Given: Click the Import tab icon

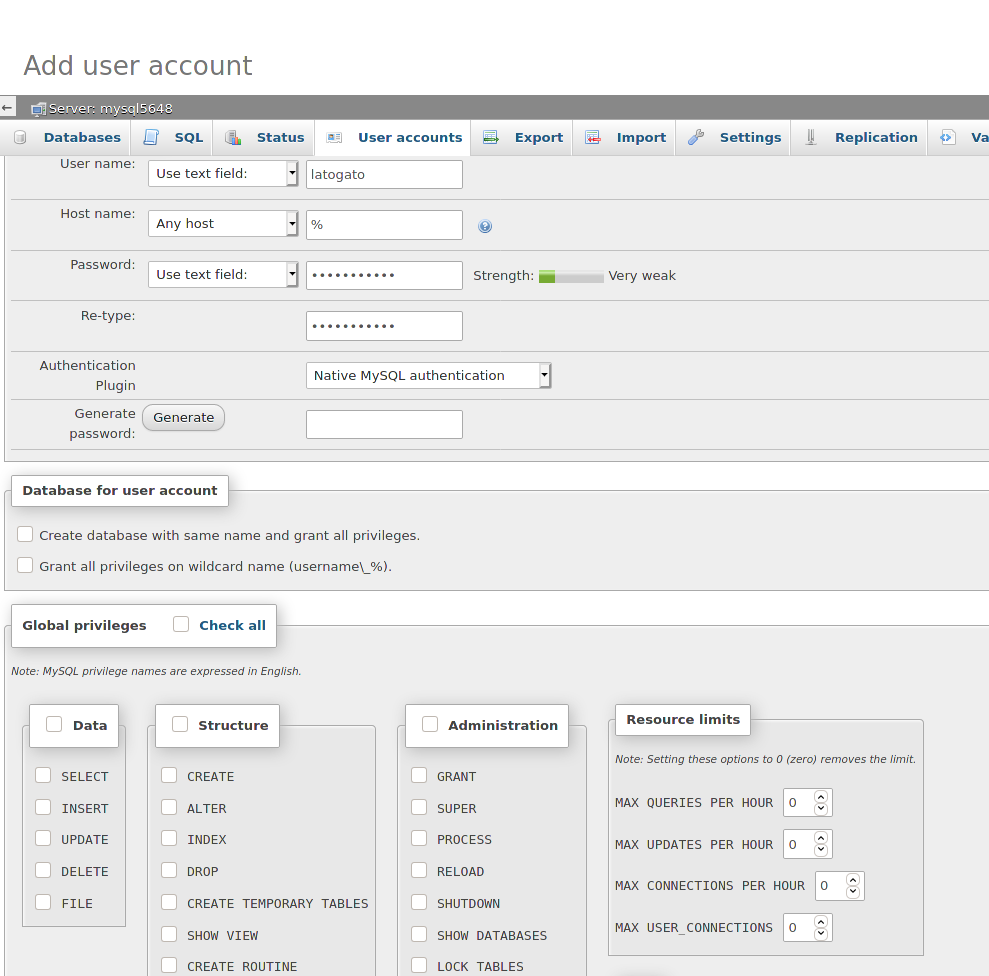Looking at the screenshot, I should [593, 138].
